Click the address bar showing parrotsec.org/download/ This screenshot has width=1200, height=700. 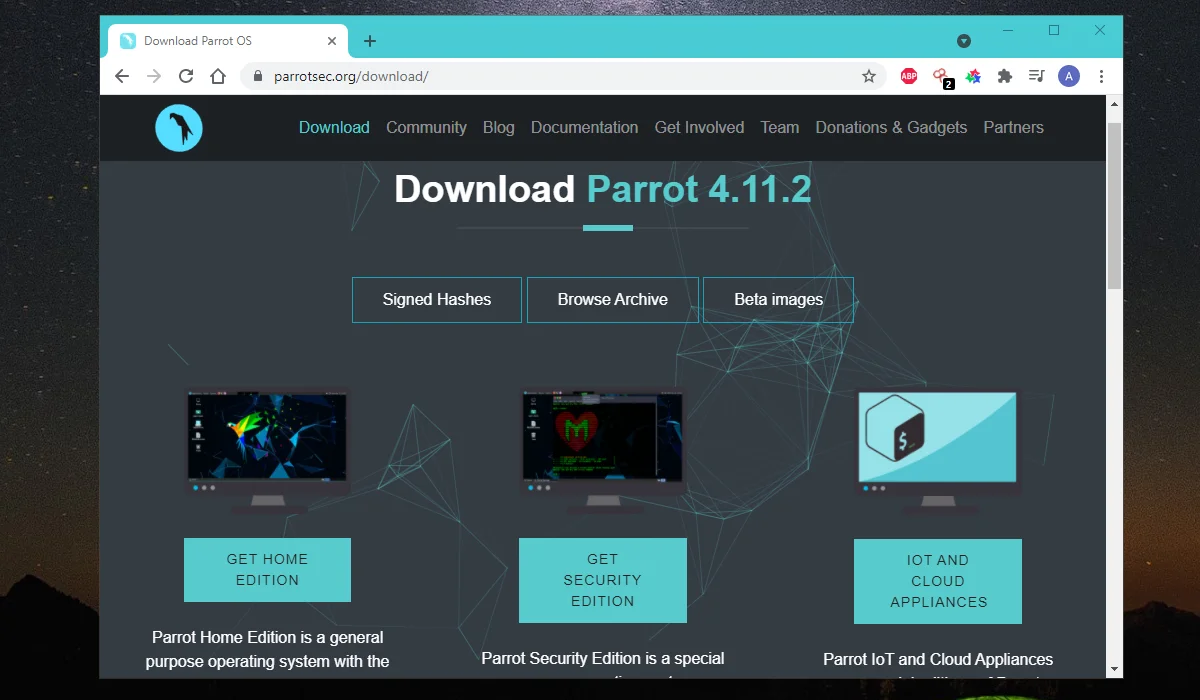[x=563, y=76]
